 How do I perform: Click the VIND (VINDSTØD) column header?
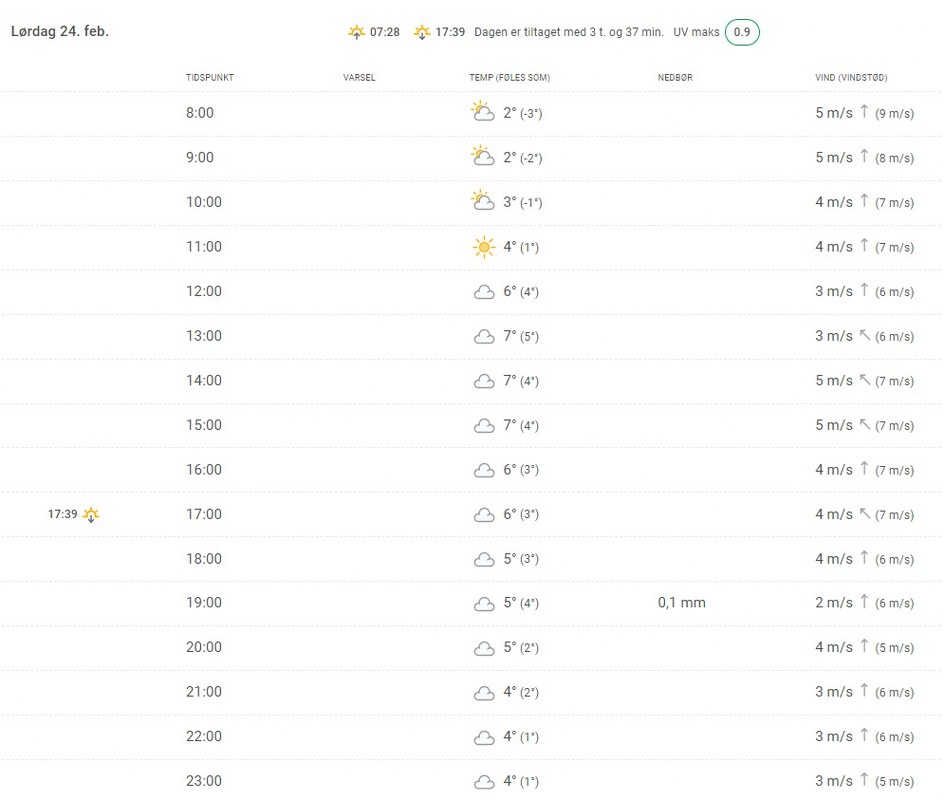851,78
